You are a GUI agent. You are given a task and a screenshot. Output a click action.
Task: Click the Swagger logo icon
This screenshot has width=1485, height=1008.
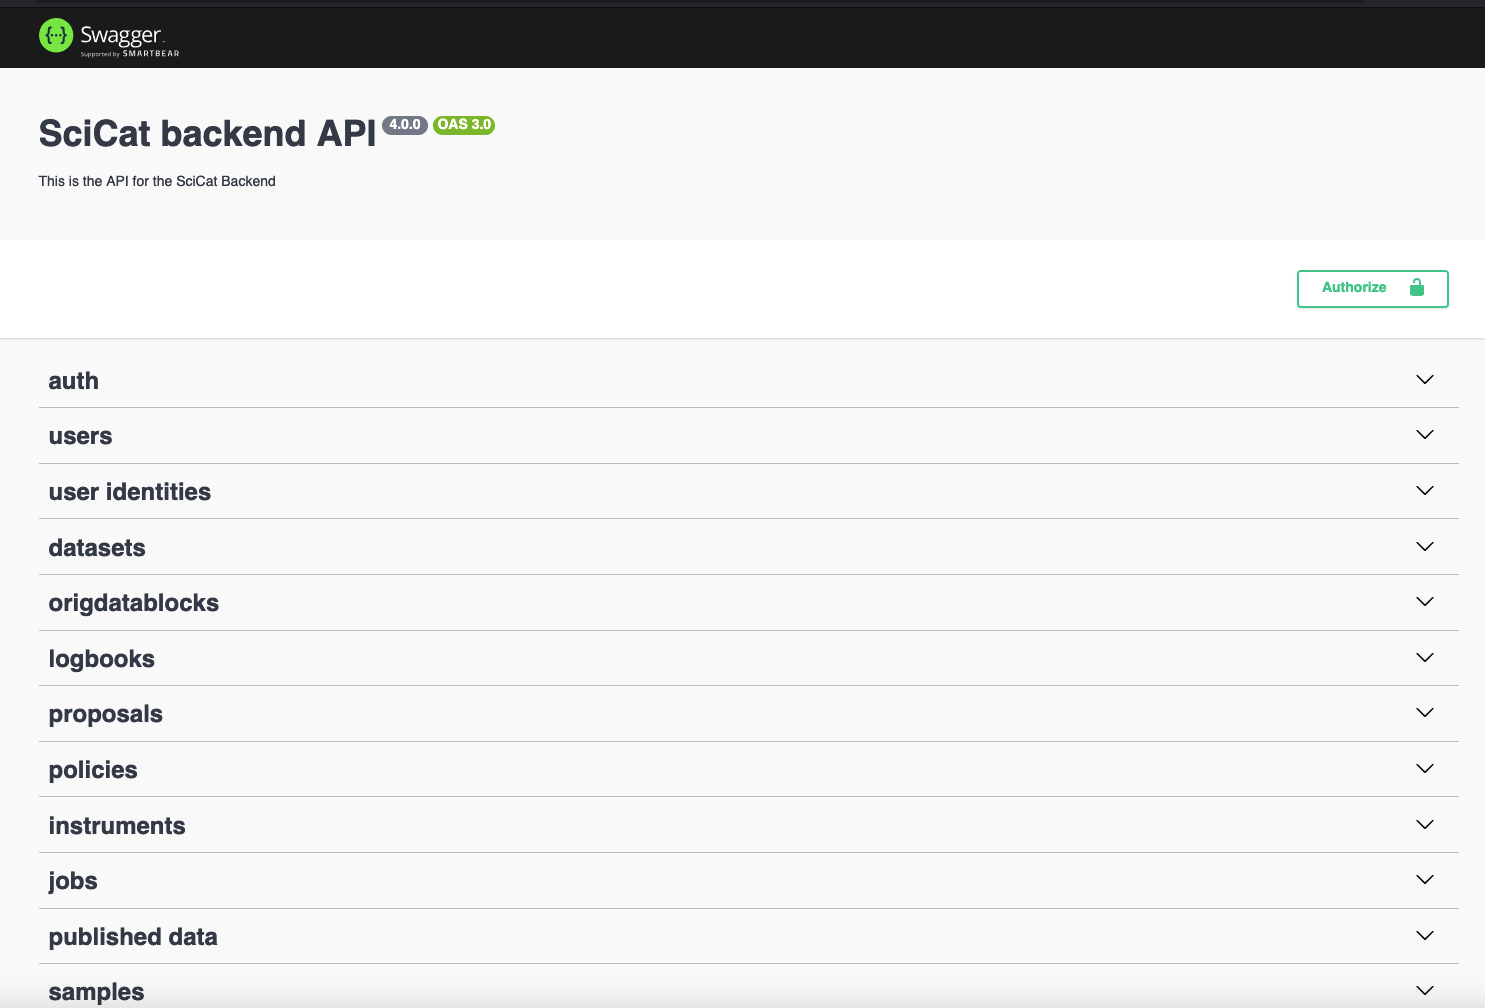click(x=56, y=36)
